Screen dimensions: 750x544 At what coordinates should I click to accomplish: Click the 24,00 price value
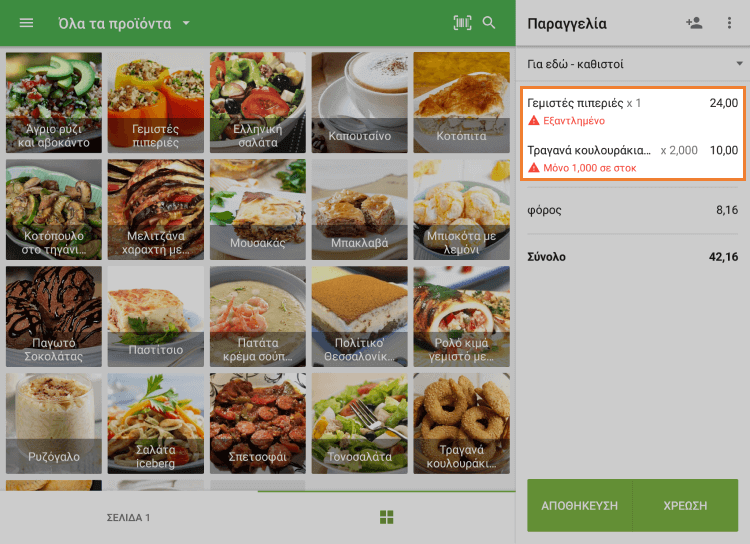[x=724, y=103]
